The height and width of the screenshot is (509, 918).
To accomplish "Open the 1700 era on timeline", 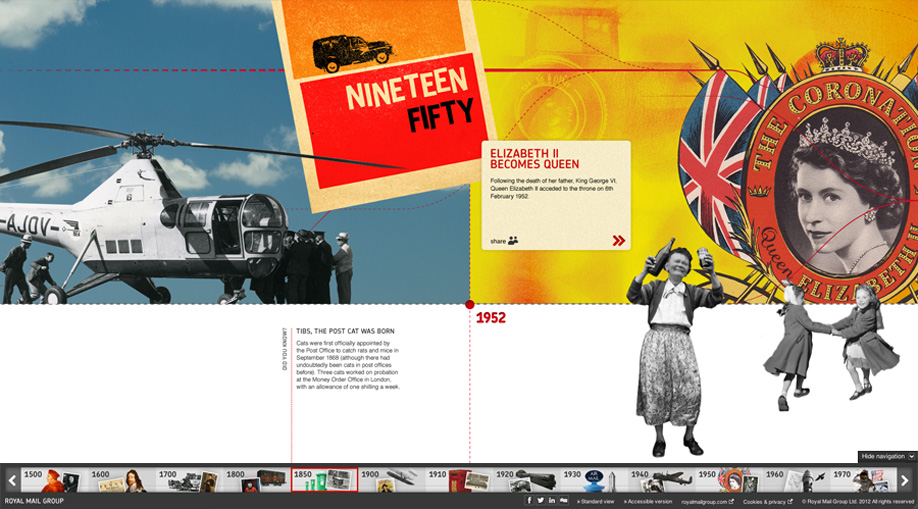I will coord(187,480).
